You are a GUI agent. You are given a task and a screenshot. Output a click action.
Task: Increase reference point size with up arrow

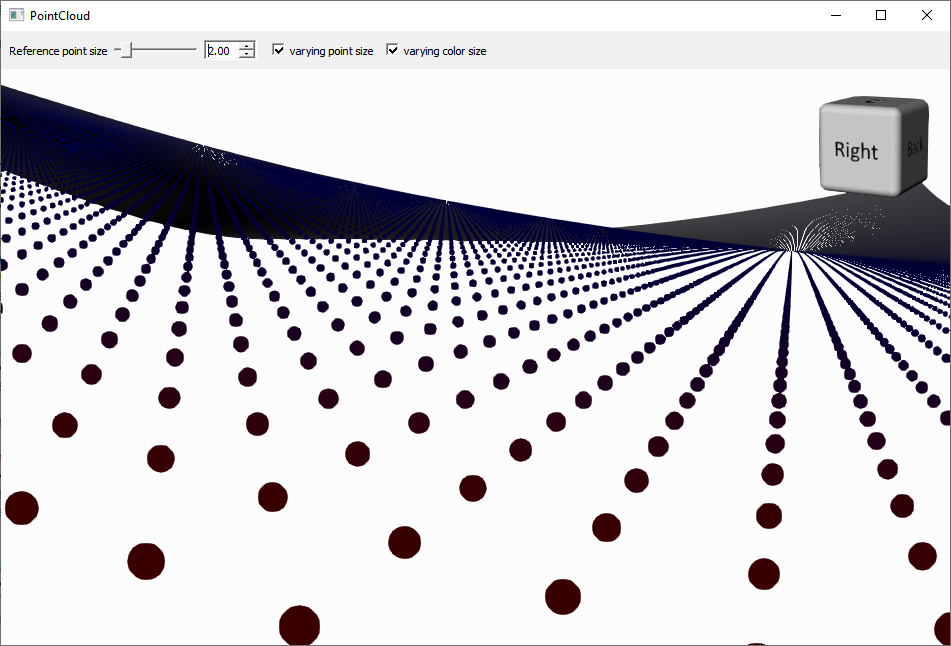247,46
